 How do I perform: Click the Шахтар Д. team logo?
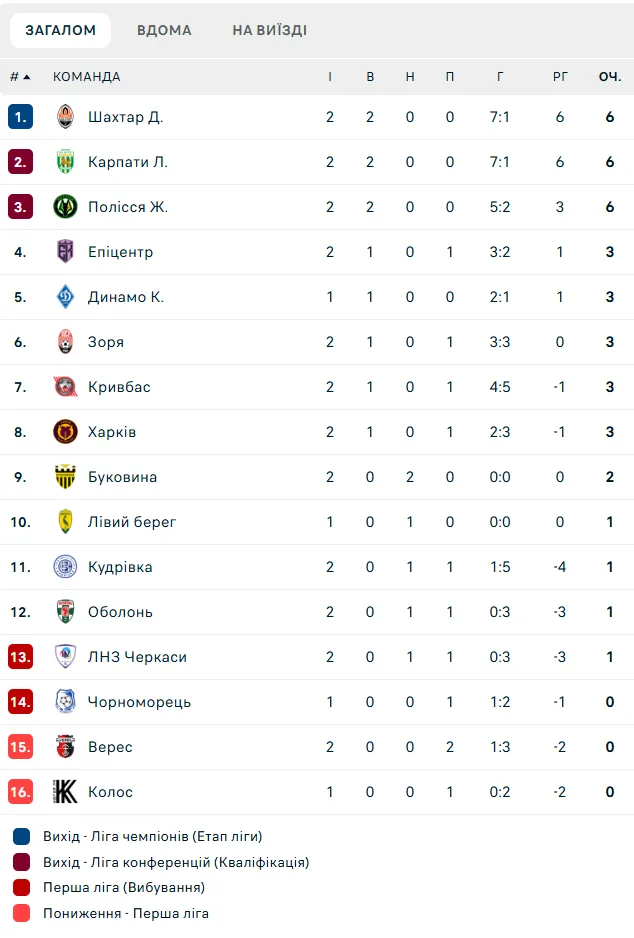tap(65, 117)
